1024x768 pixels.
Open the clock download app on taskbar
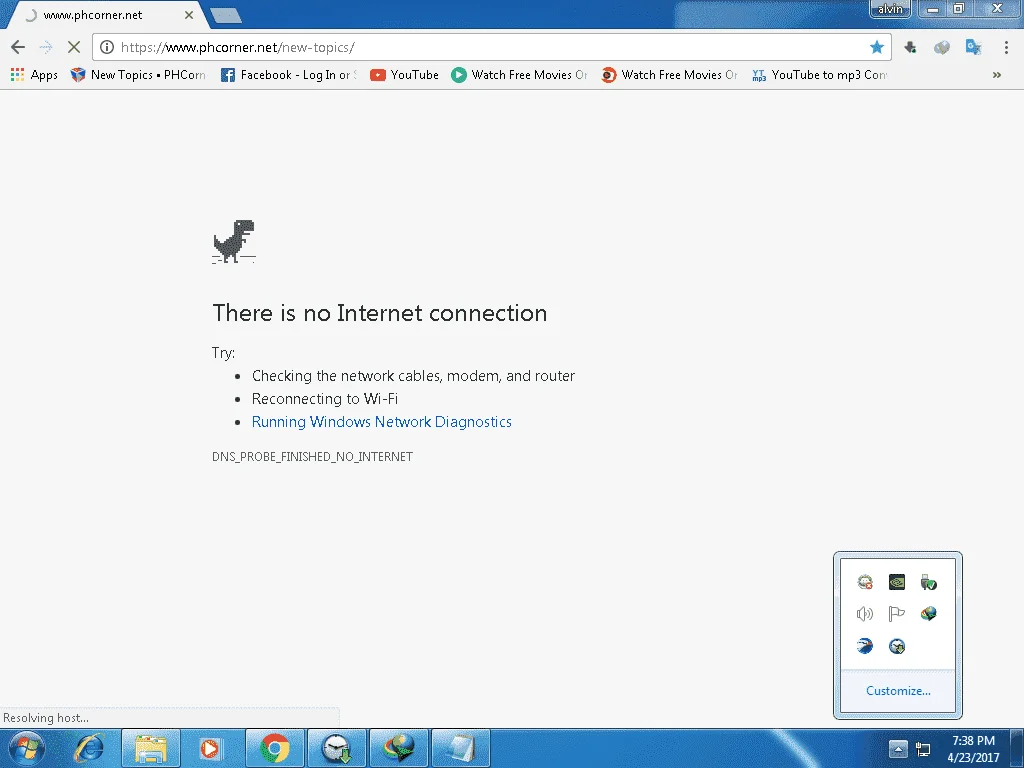[x=337, y=748]
